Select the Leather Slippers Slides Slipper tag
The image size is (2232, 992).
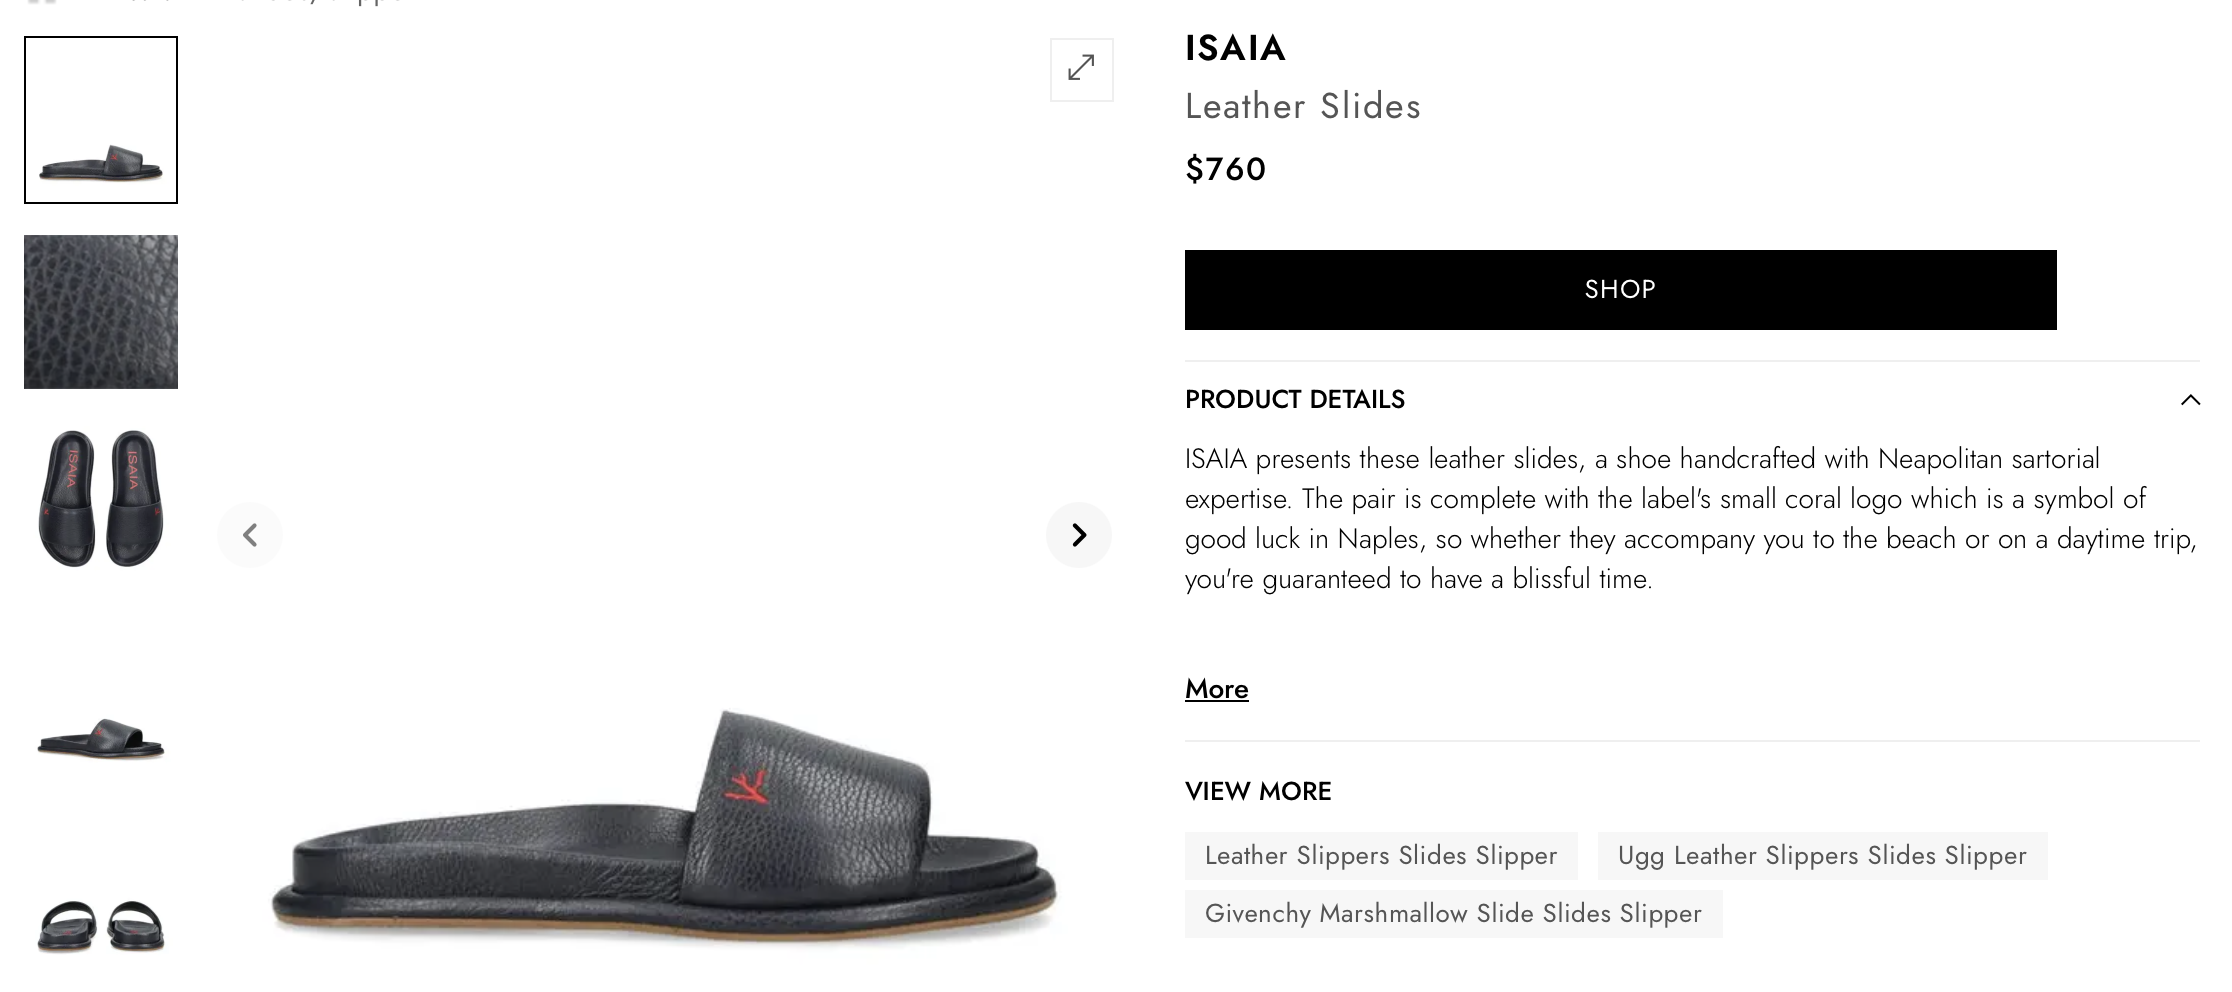point(1380,856)
